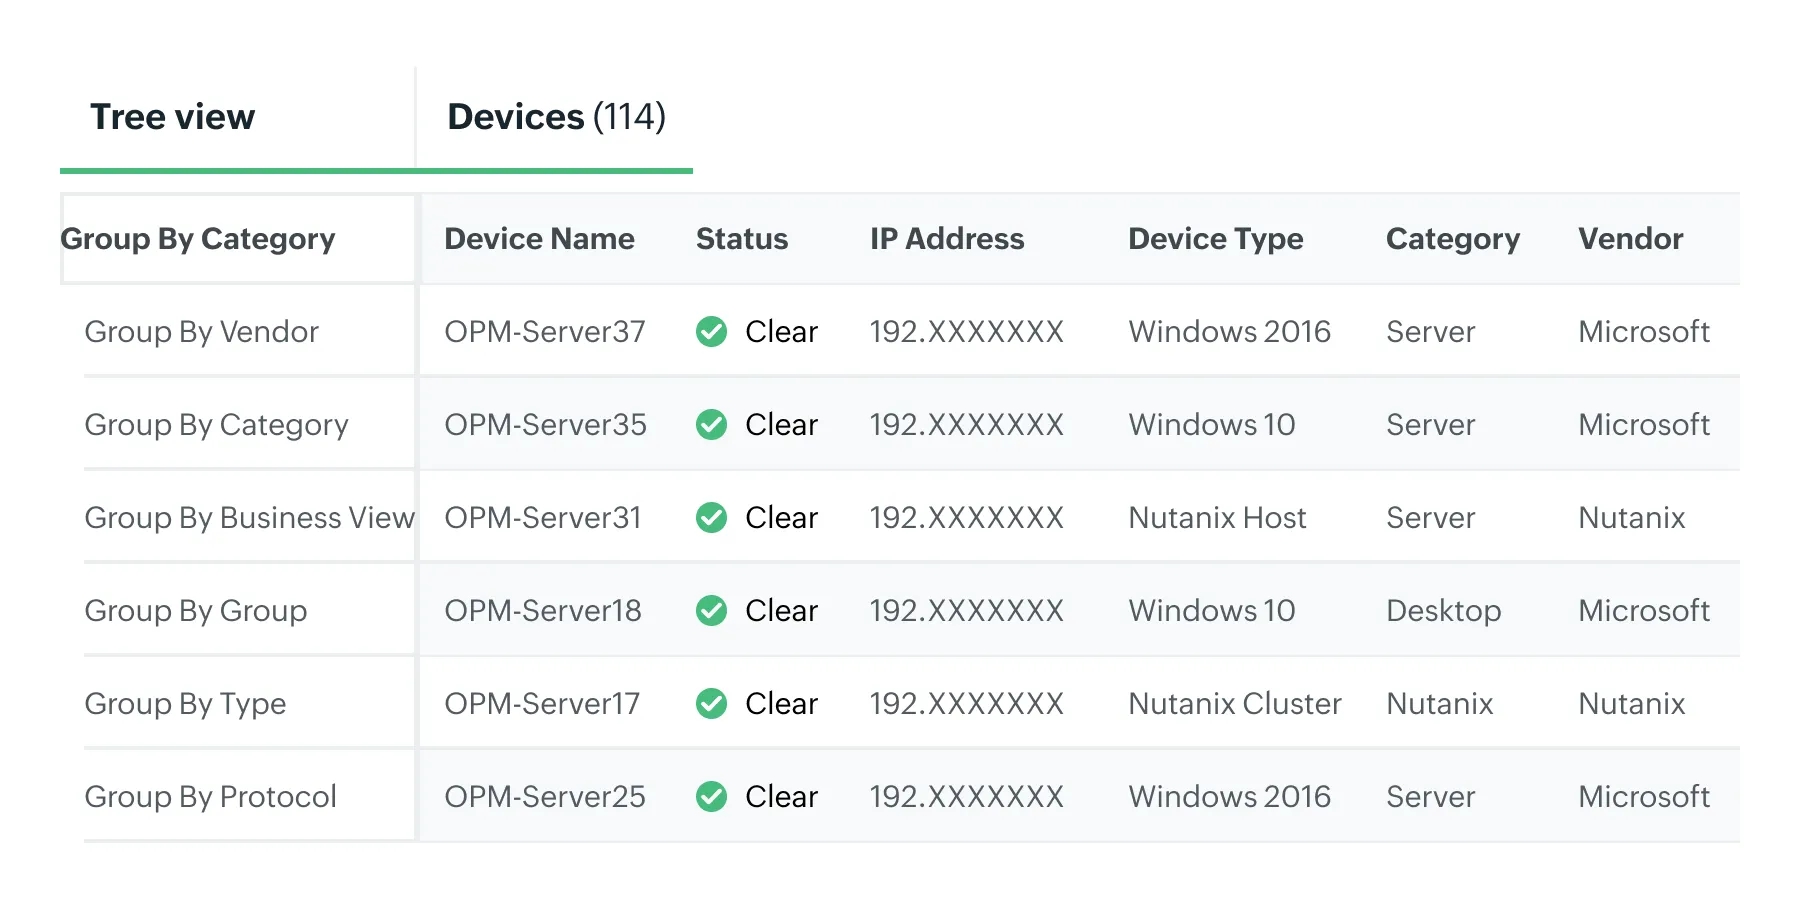
Task: Select Group By Protocol in the sidebar
Action: (210, 796)
